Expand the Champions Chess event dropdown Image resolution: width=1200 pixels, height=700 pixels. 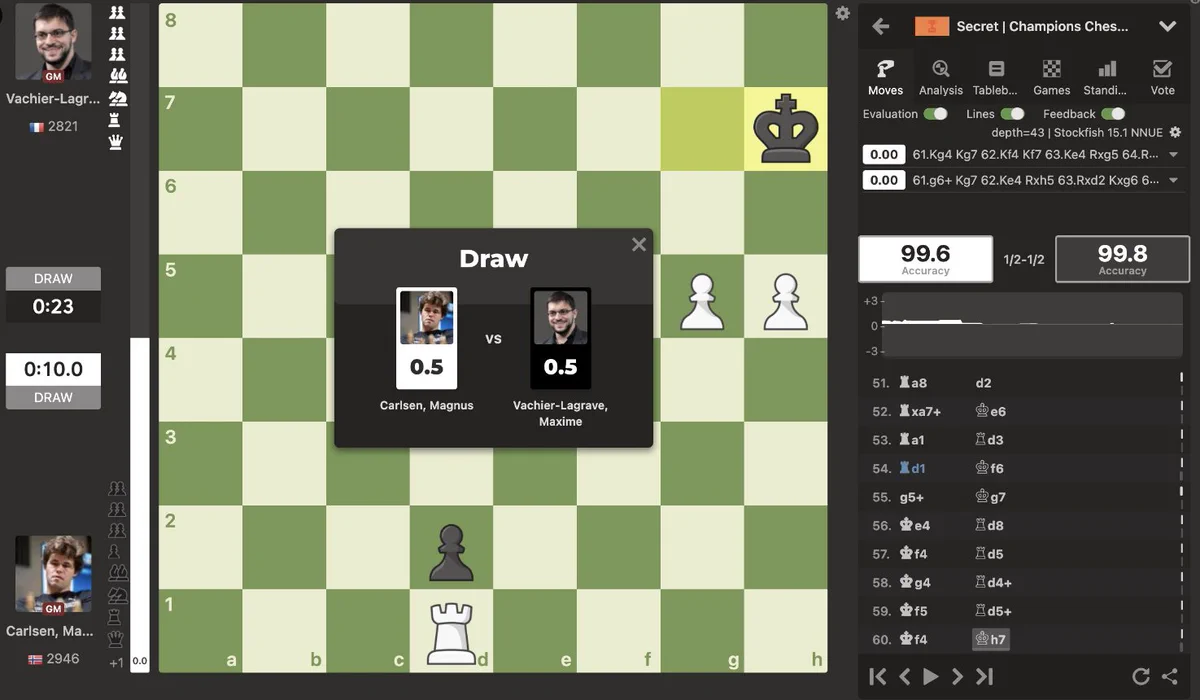click(1167, 27)
